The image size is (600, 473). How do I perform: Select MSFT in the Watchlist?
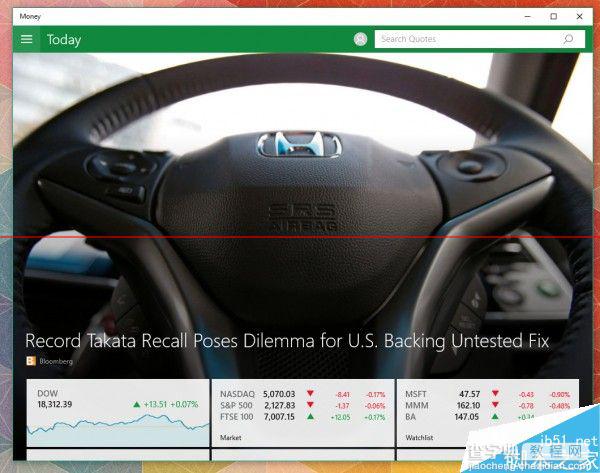(x=416, y=394)
